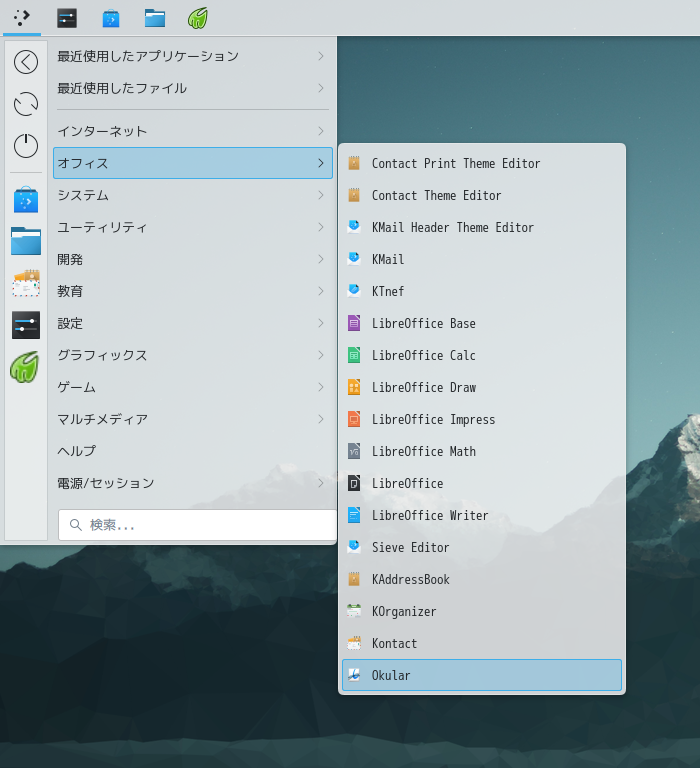Click the LibreOffice Impress orange icon
Viewport: 700px width, 768px height.
pyautogui.click(x=354, y=419)
